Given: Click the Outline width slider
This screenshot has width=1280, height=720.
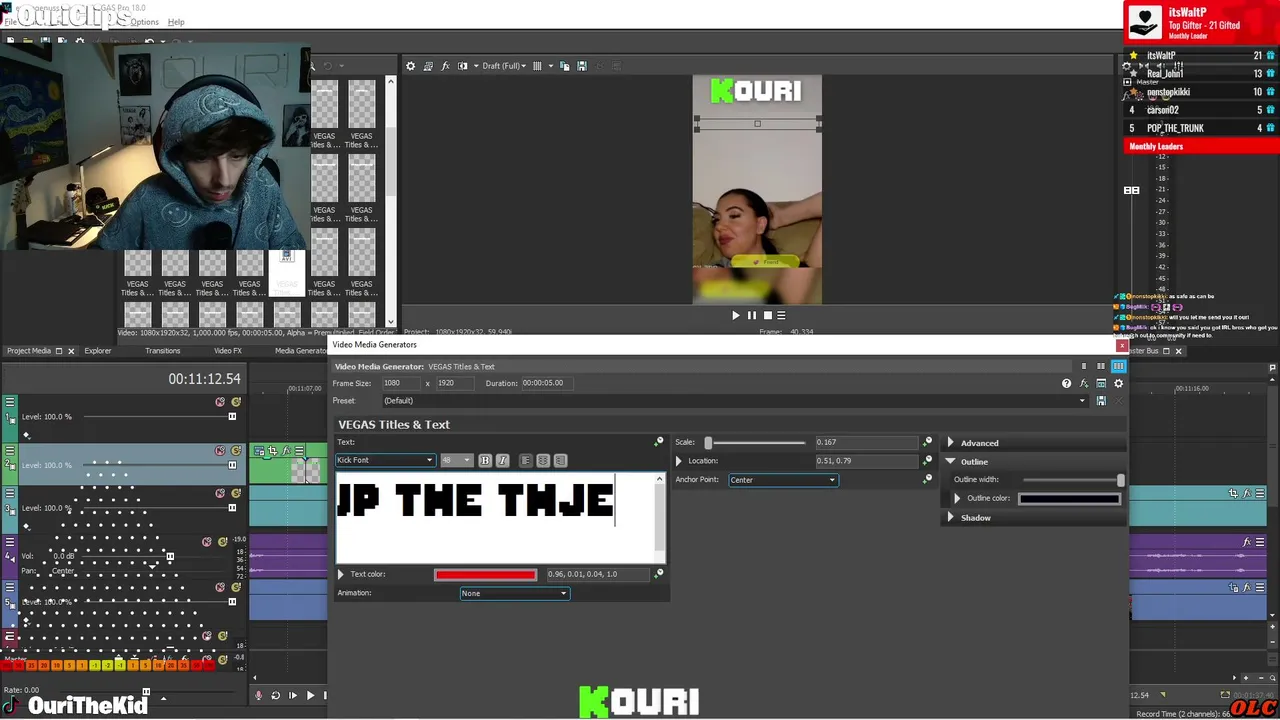Looking at the screenshot, I should (x=1075, y=480).
